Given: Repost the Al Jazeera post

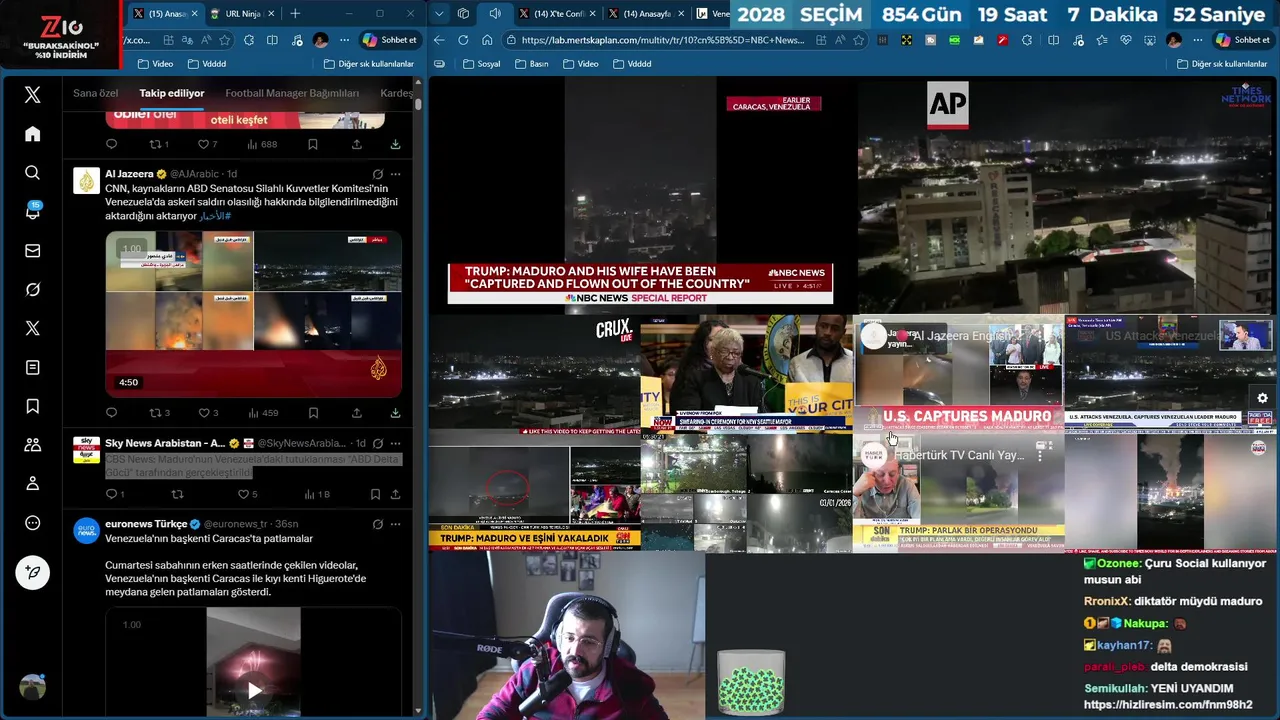Looking at the screenshot, I should 160,413.
